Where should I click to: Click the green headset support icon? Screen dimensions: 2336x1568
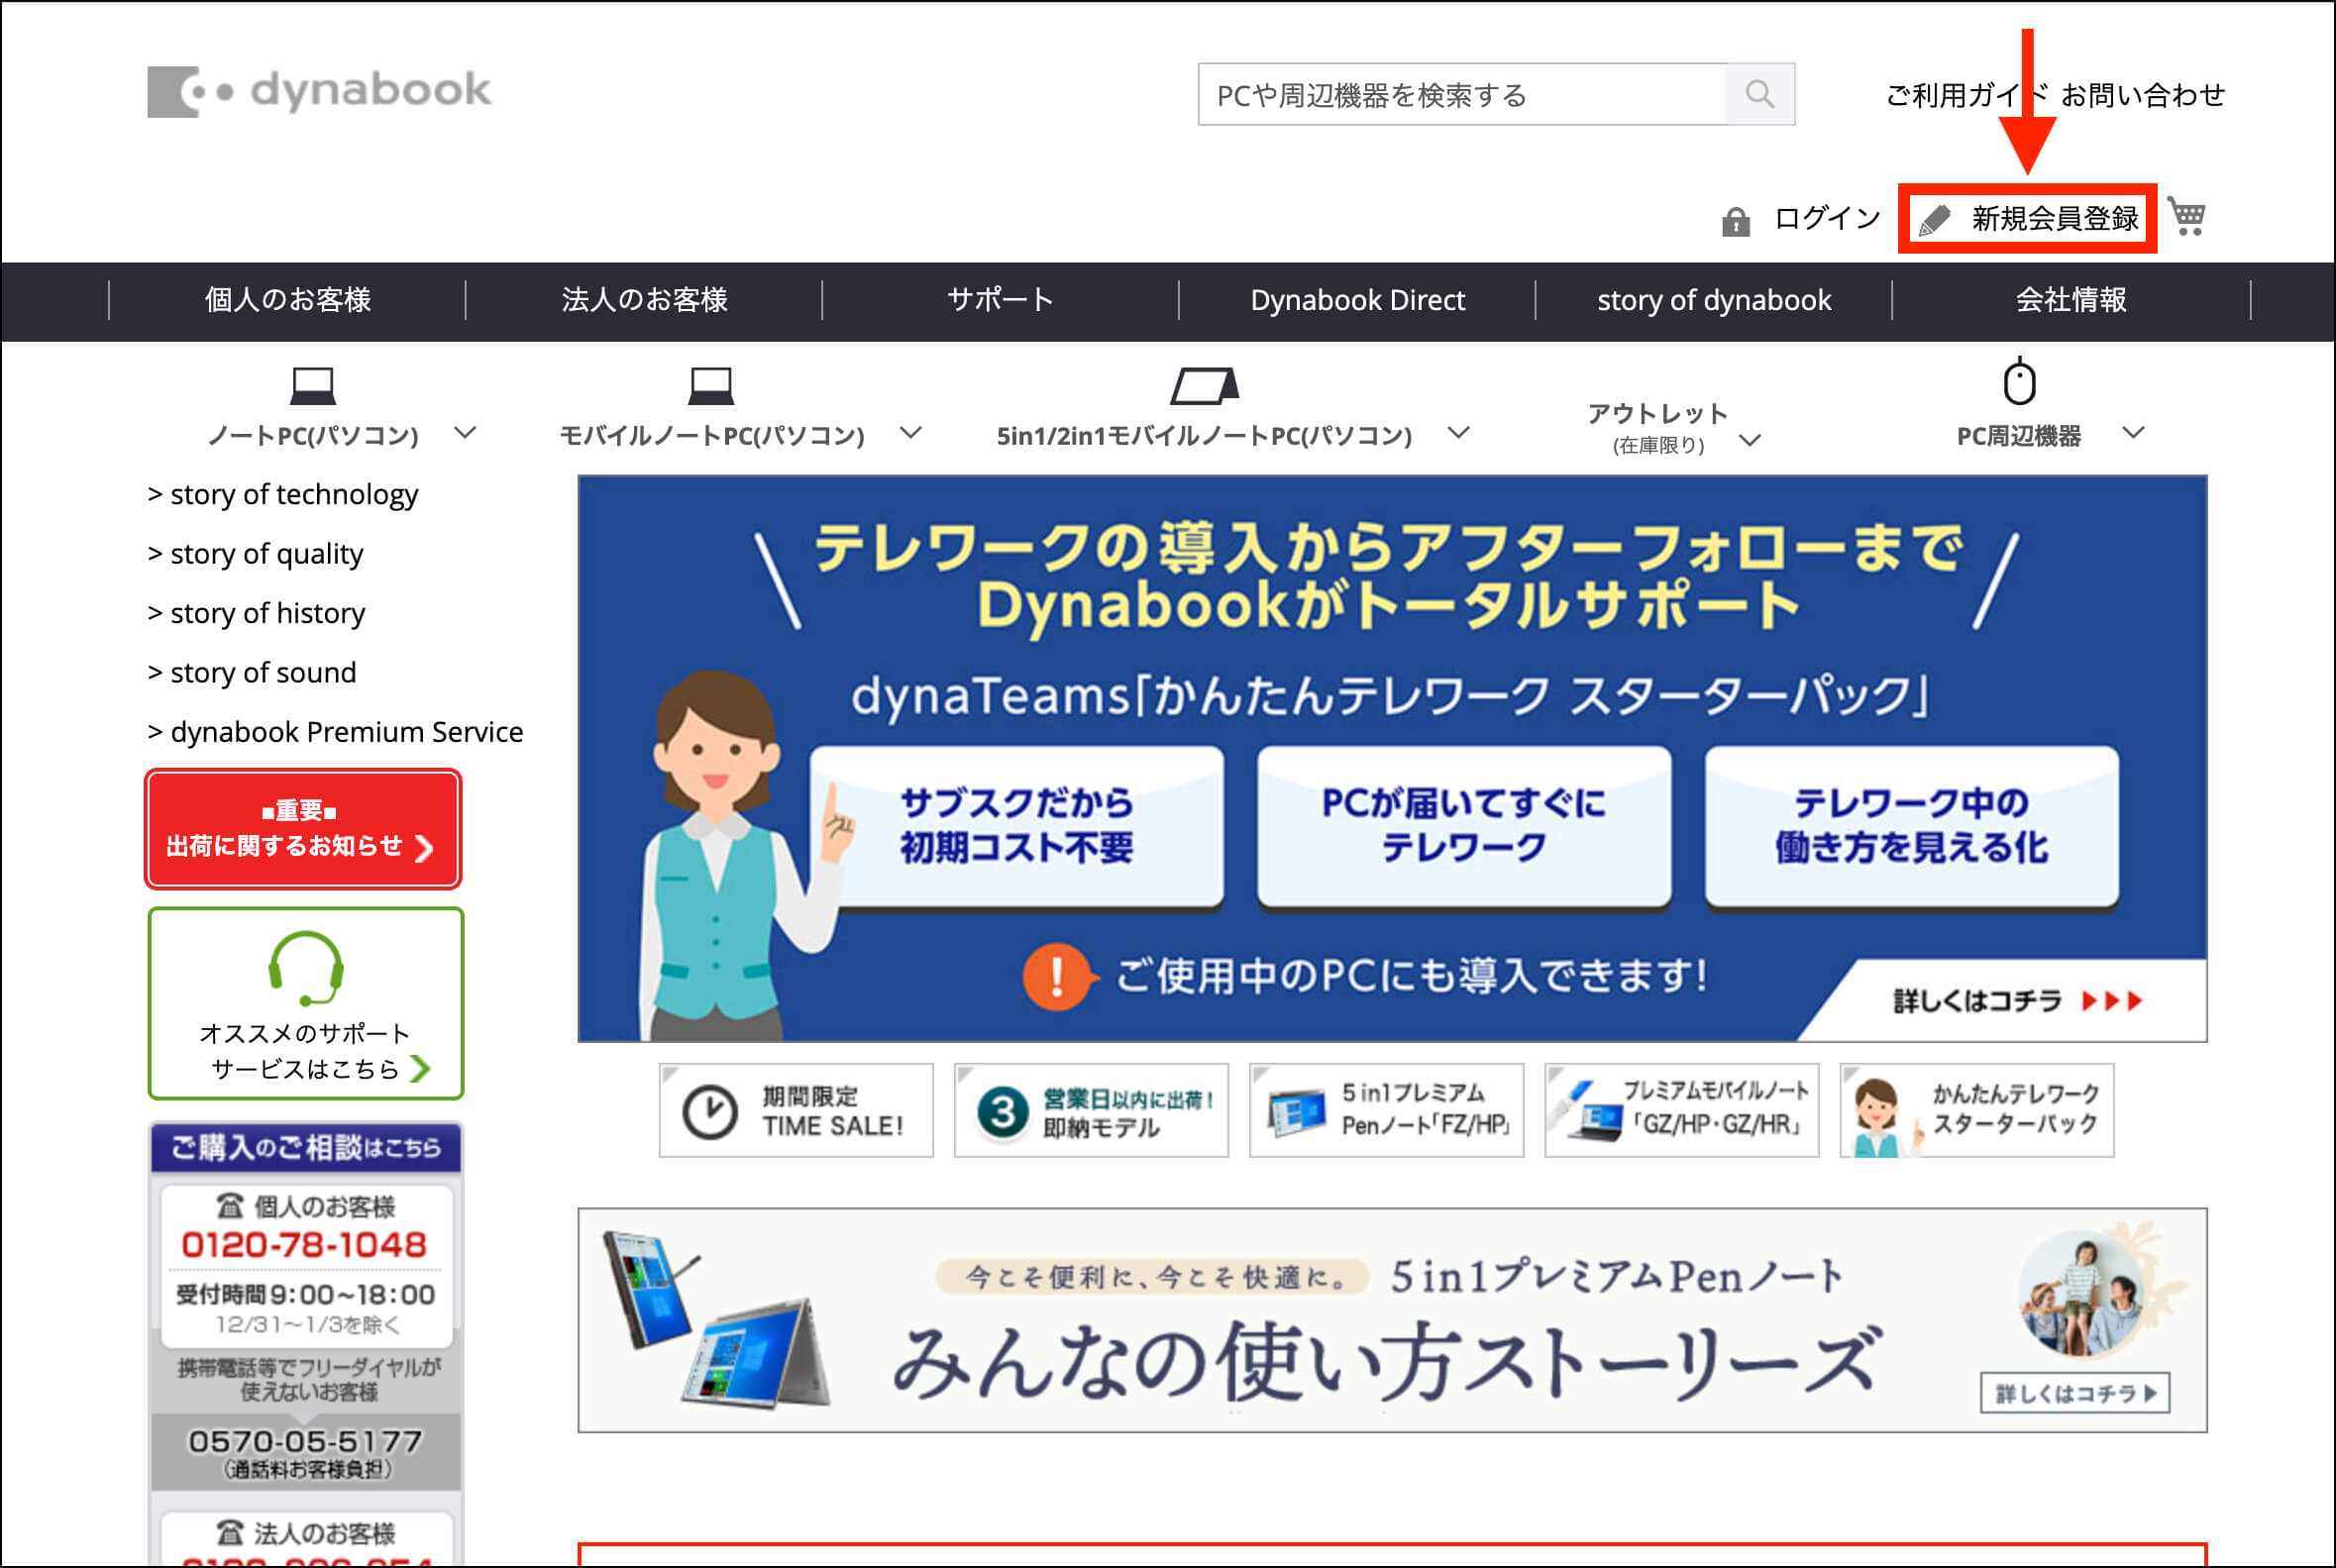[306, 968]
